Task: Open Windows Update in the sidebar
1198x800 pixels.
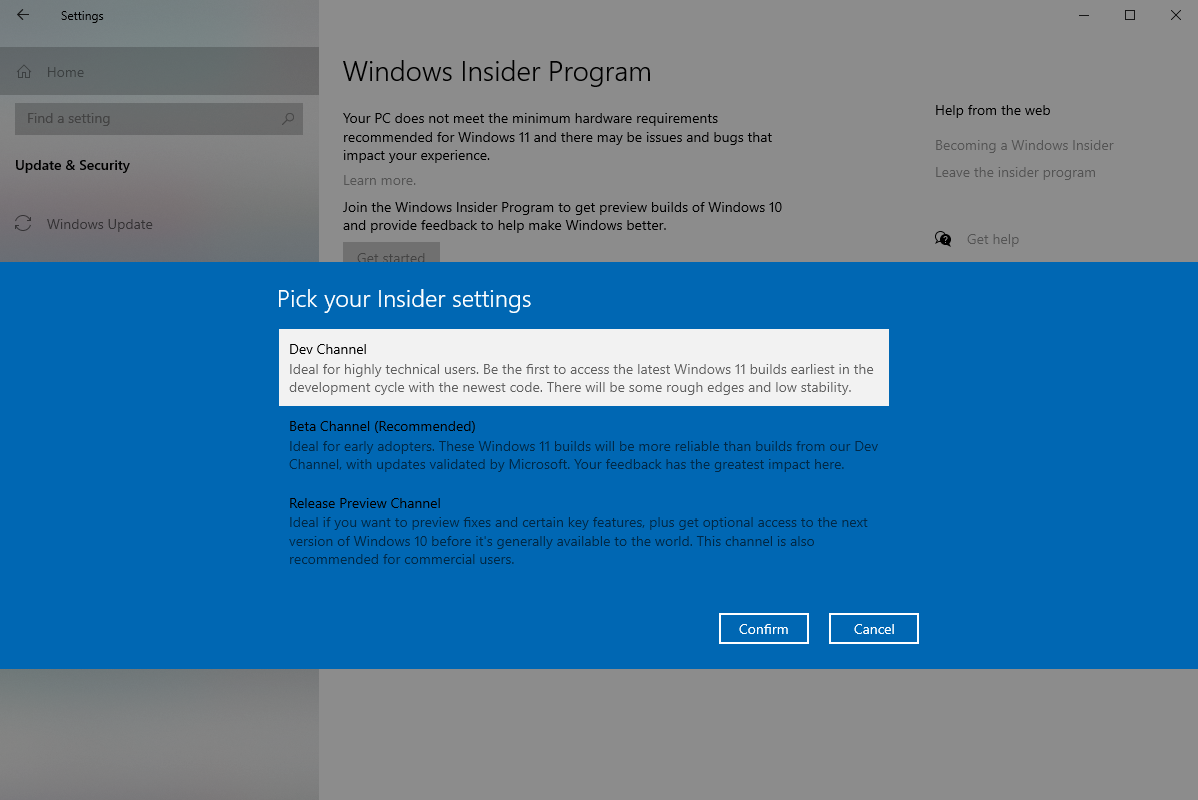Action: pos(159,224)
